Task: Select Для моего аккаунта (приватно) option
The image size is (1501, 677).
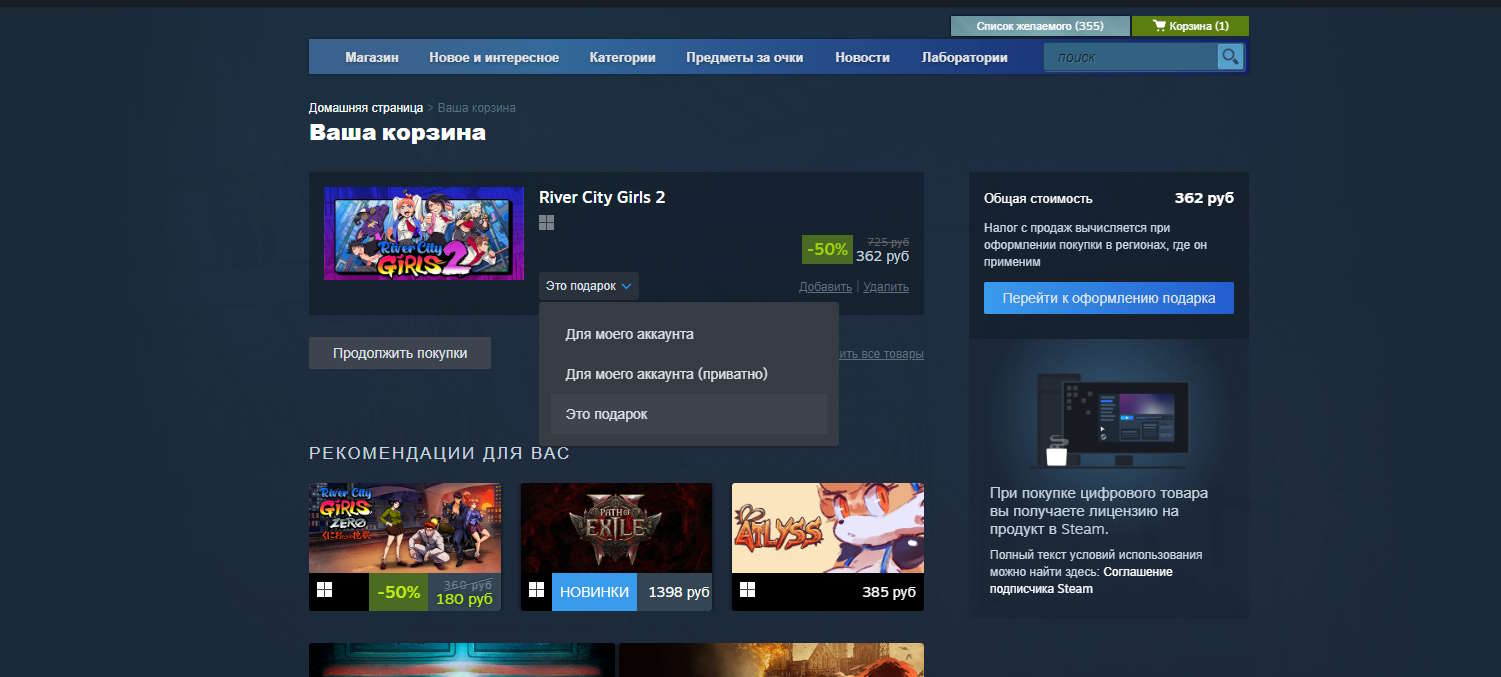Action: click(x=689, y=374)
